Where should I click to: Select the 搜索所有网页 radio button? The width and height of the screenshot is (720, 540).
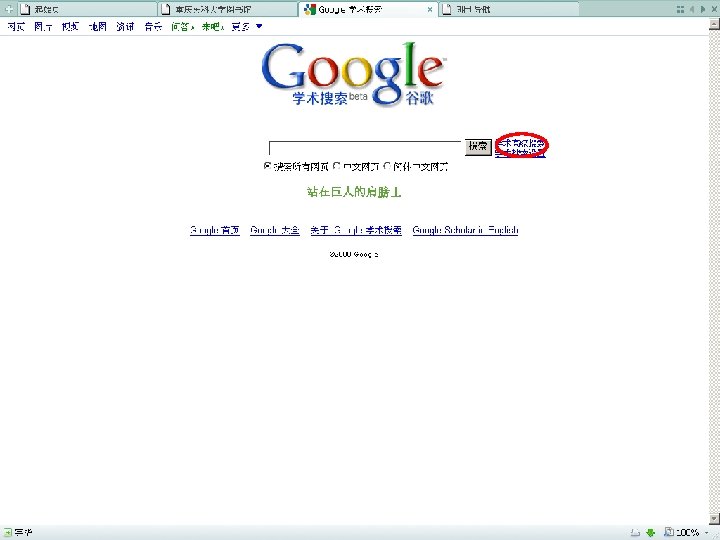pos(267,166)
